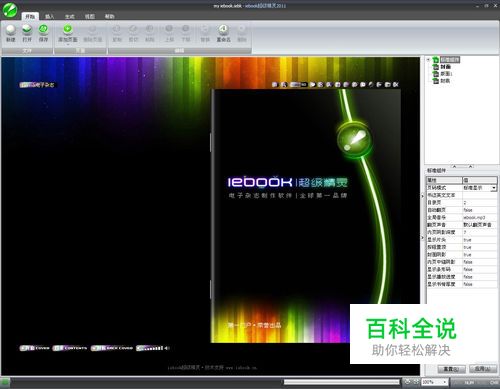Click the BACK COVER button in preview

click(112, 348)
